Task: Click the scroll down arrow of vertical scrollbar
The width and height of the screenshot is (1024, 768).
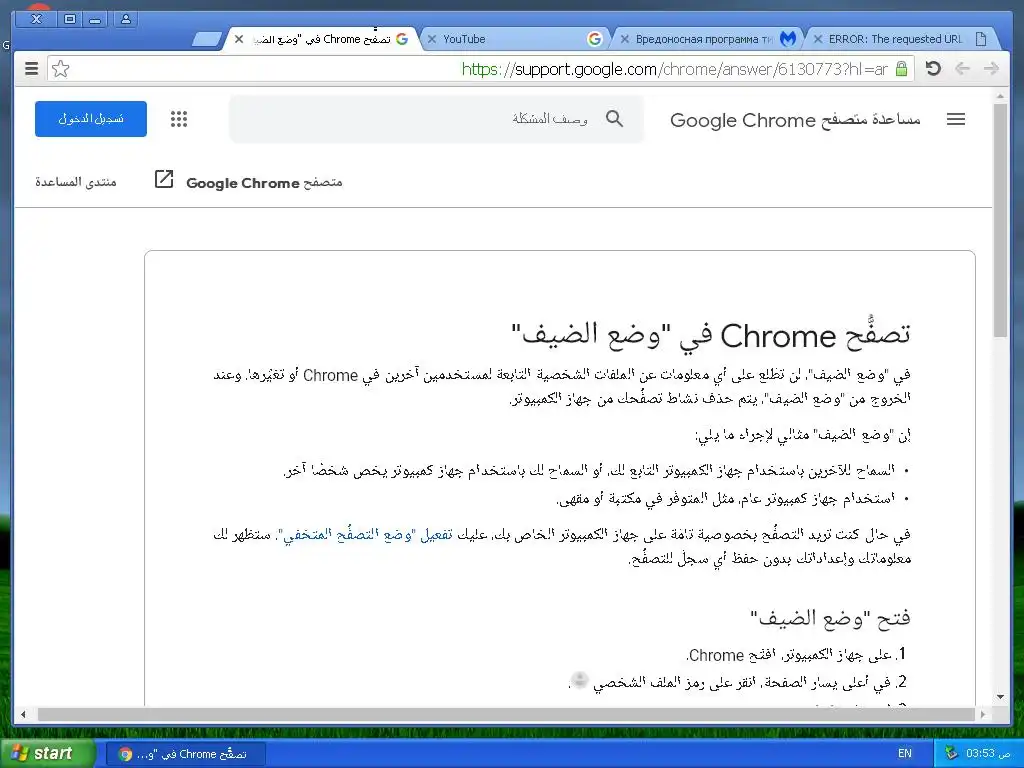Action: [x=1000, y=697]
